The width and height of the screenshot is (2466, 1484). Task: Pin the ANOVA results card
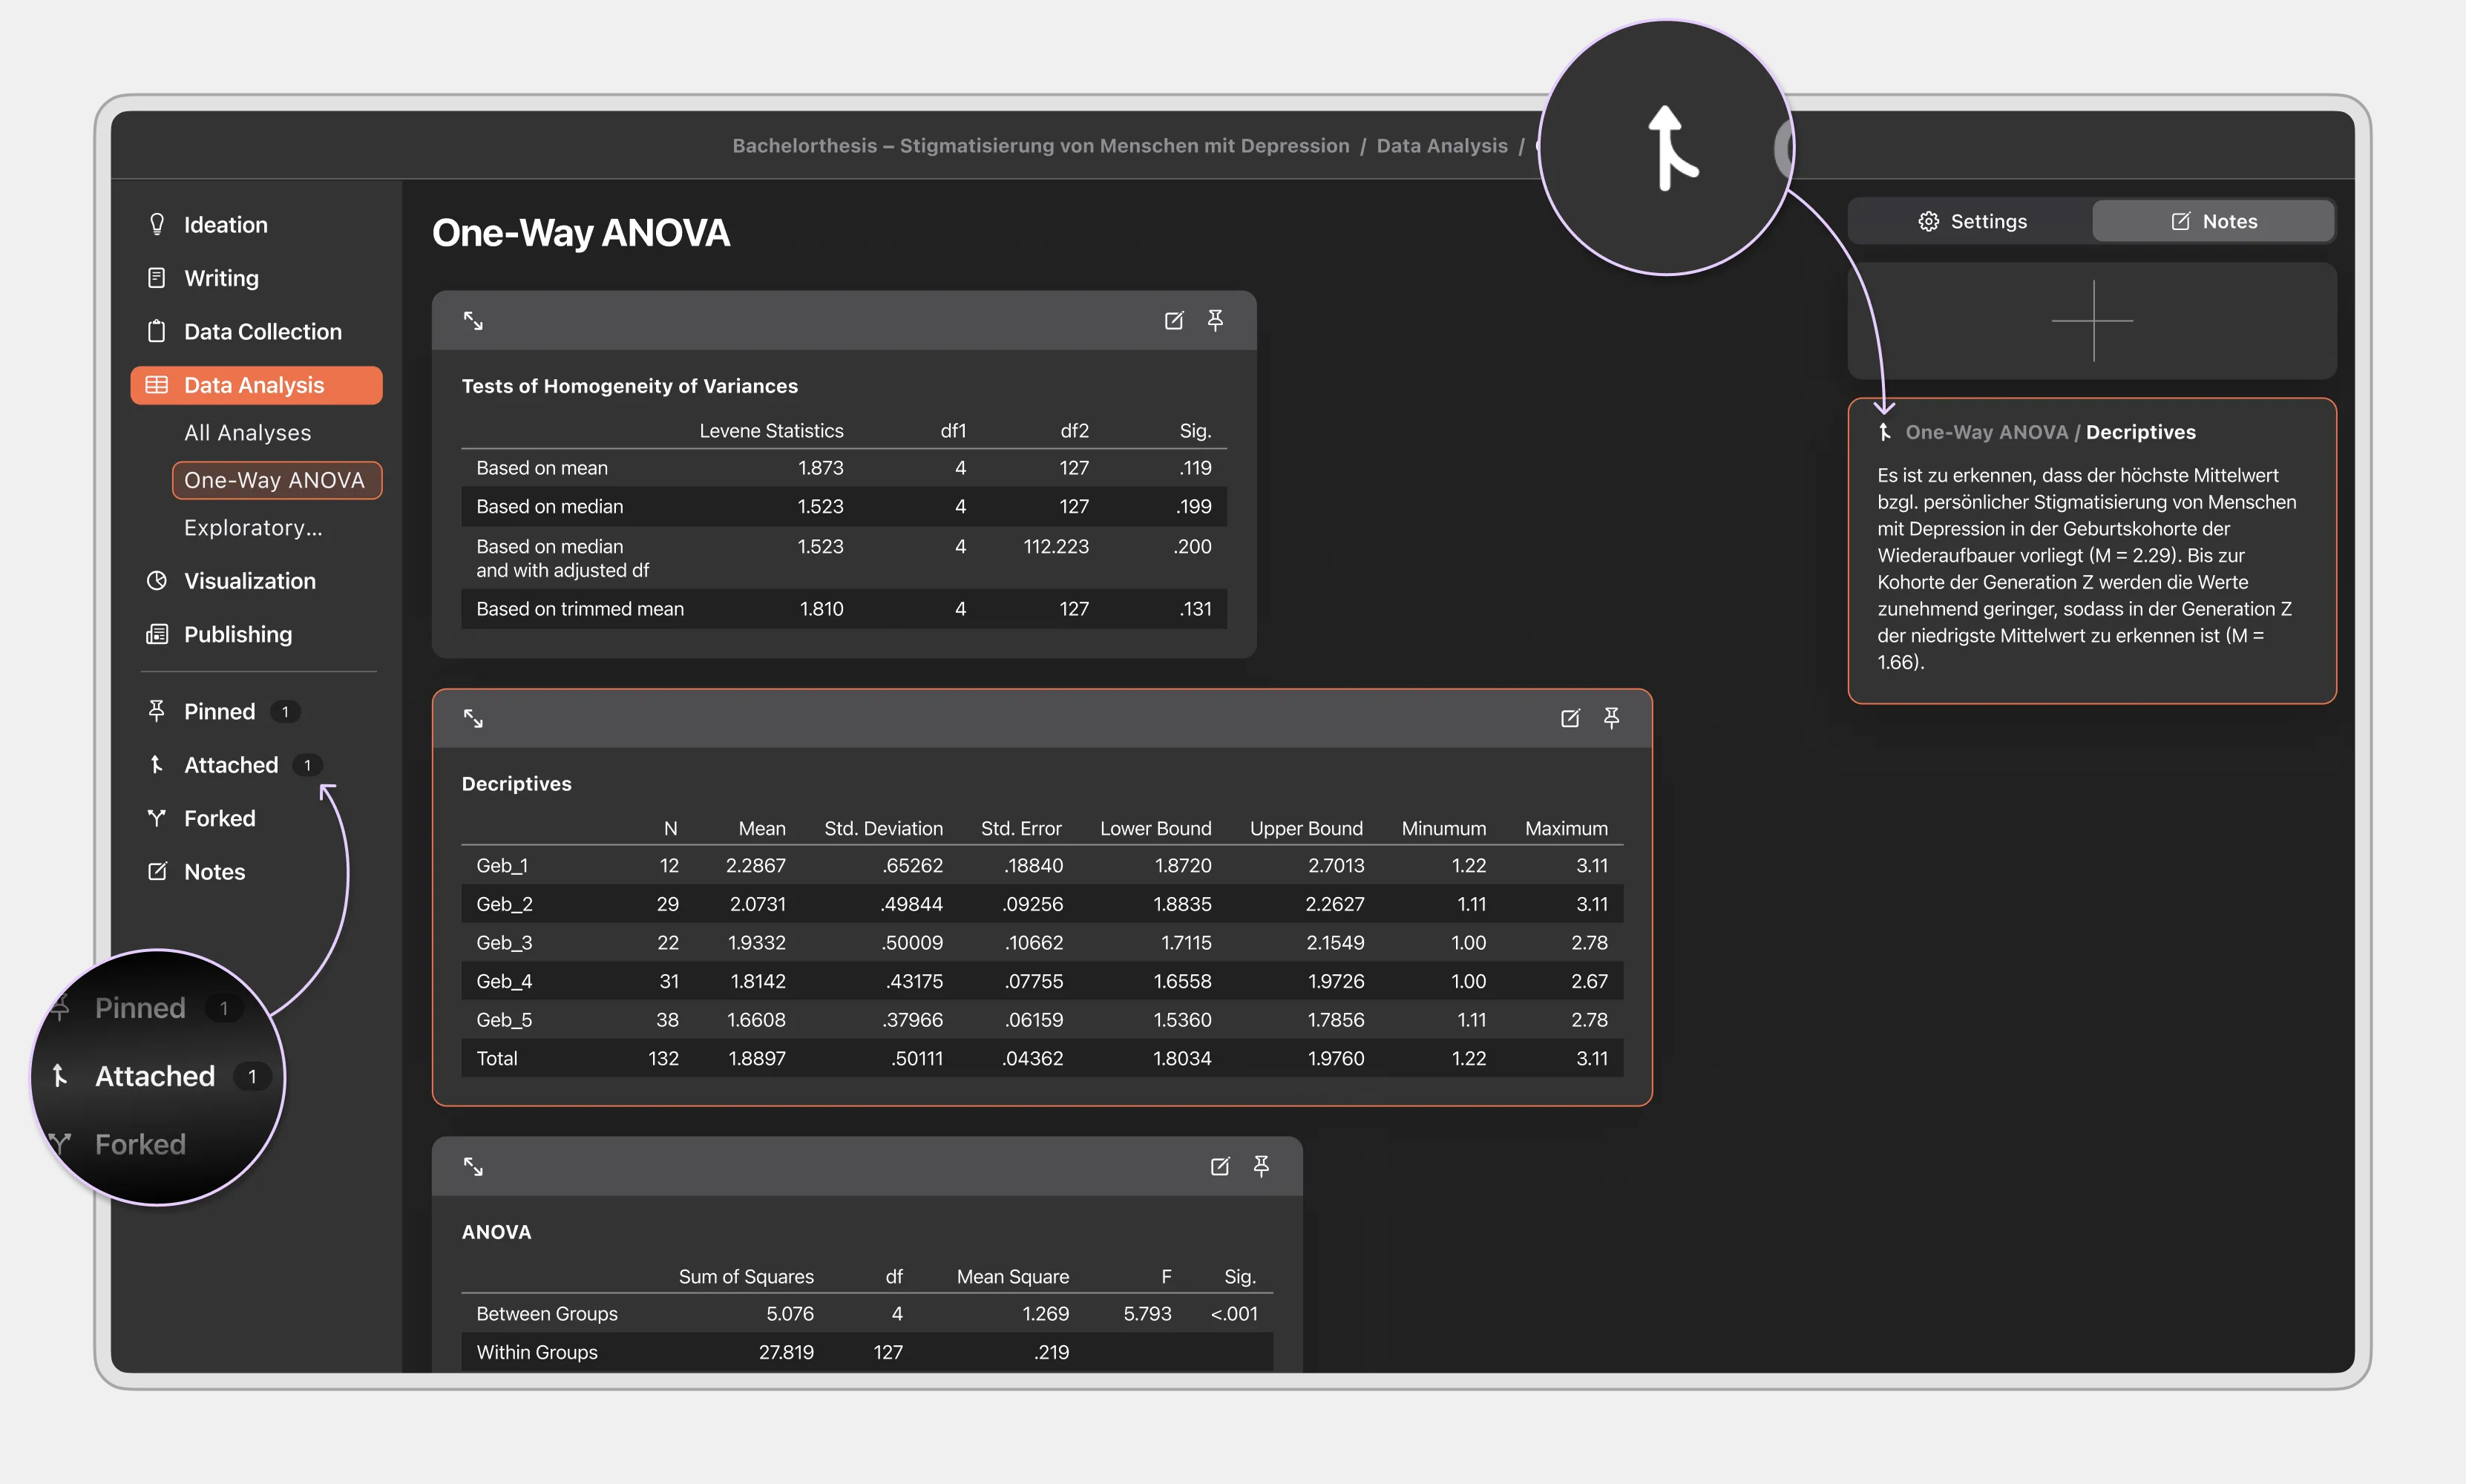[1261, 1166]
